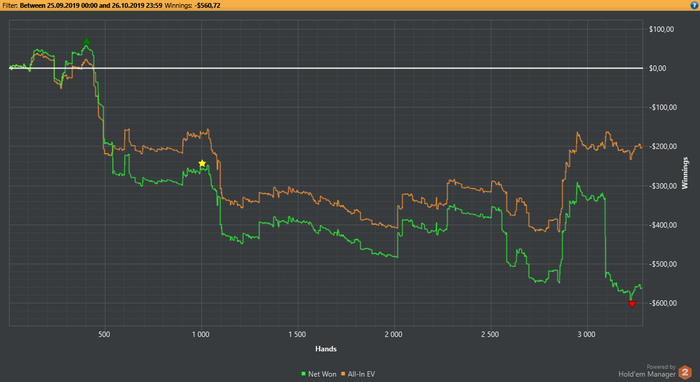Select the red lowest-point triangle marker

pyautogui.click(x=632, y=304)
